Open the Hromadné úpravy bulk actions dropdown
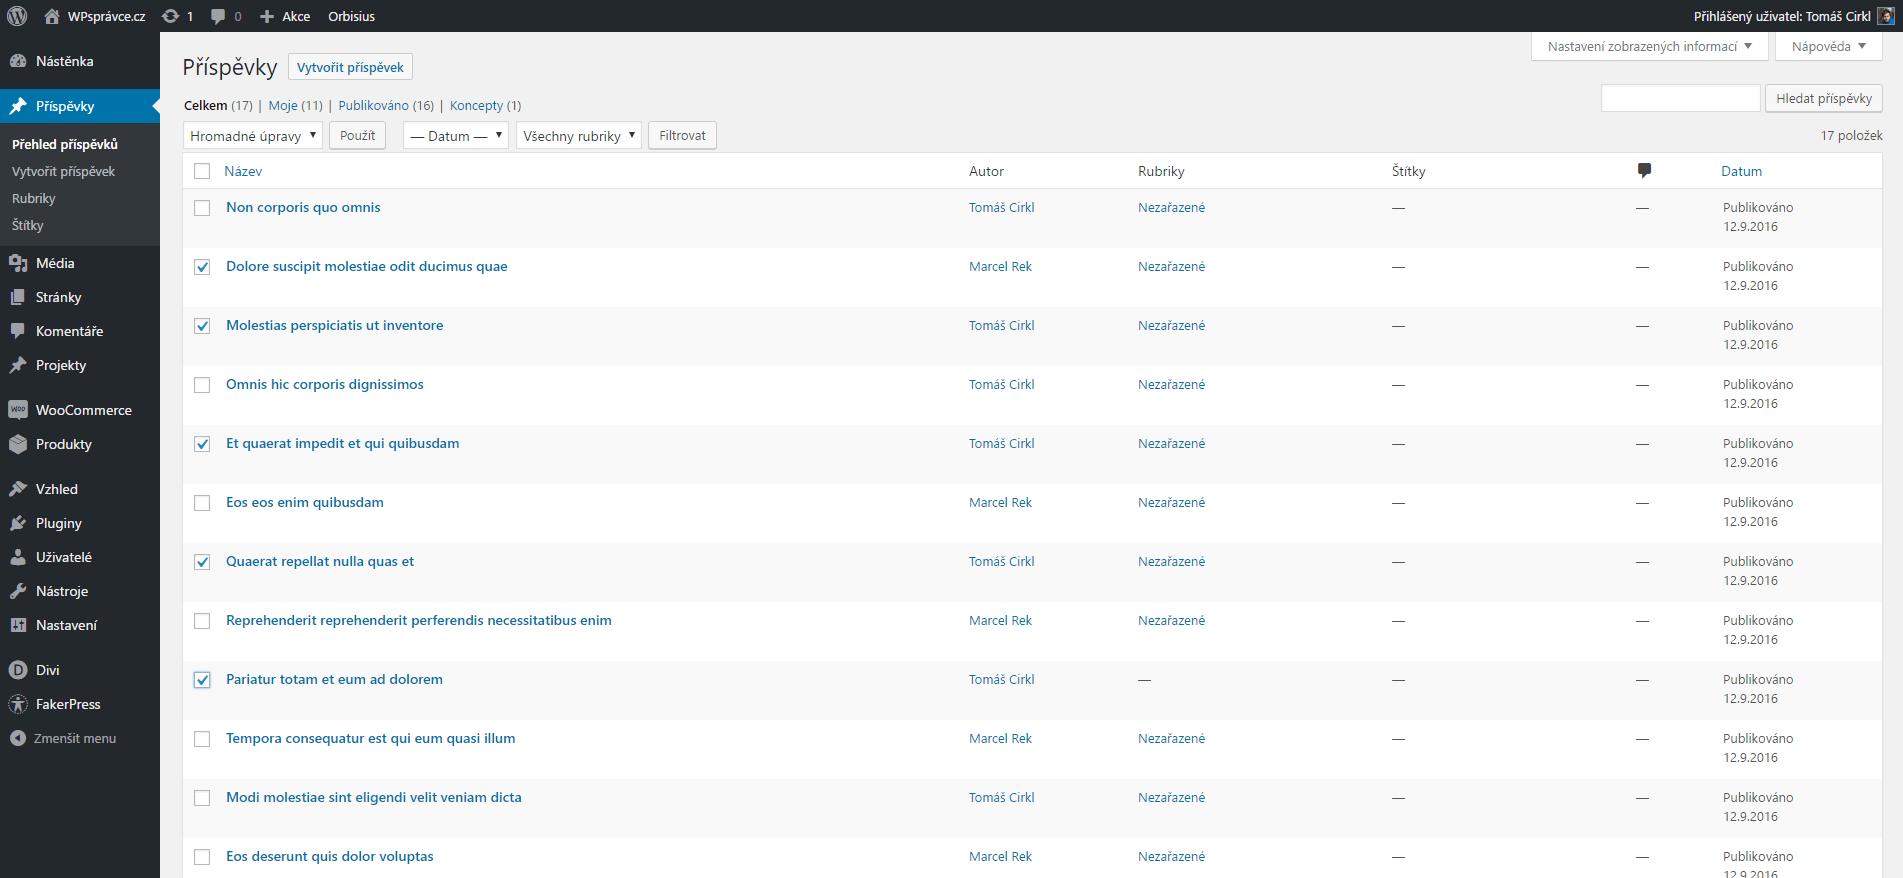The image size is (1903, 878). [x=253, y=135]
